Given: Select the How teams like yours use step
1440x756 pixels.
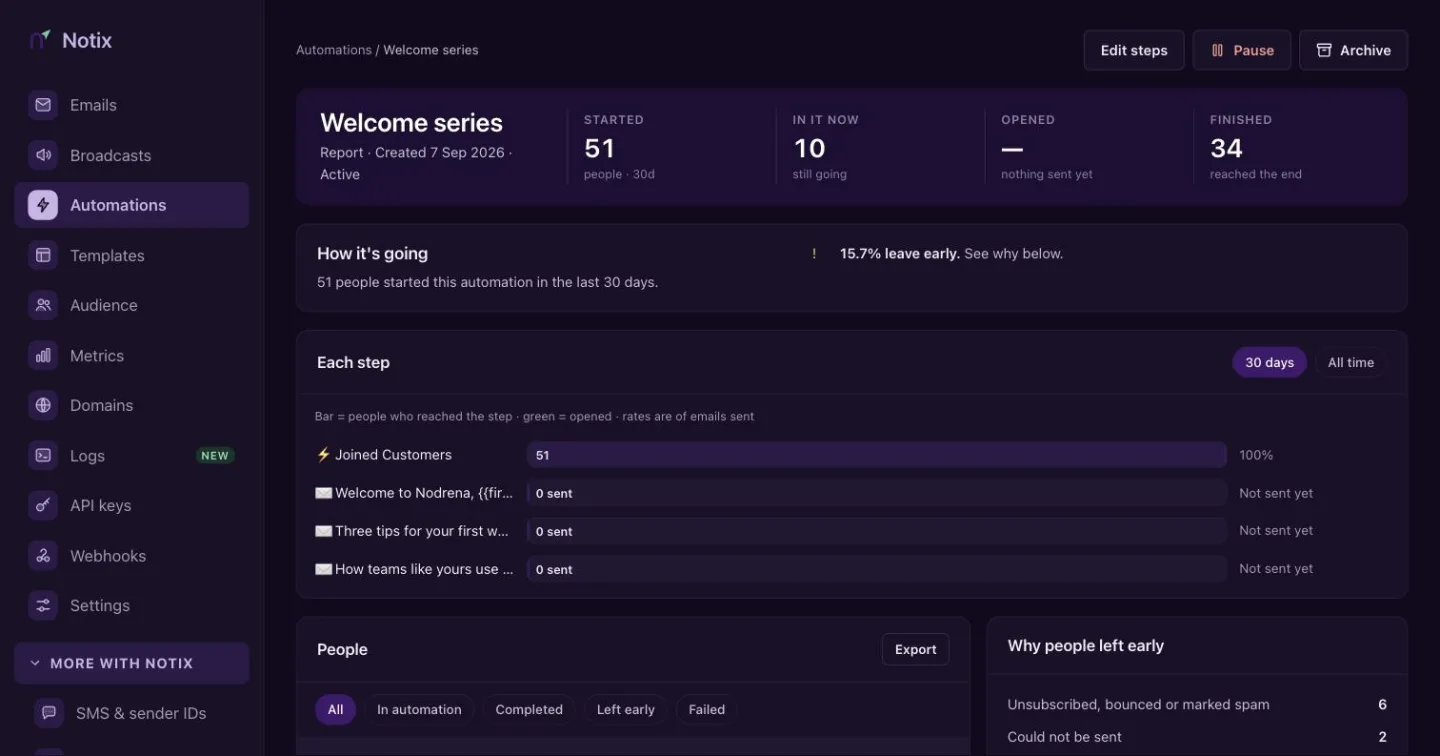Looking at the screenshot, I should pos(414,569).
